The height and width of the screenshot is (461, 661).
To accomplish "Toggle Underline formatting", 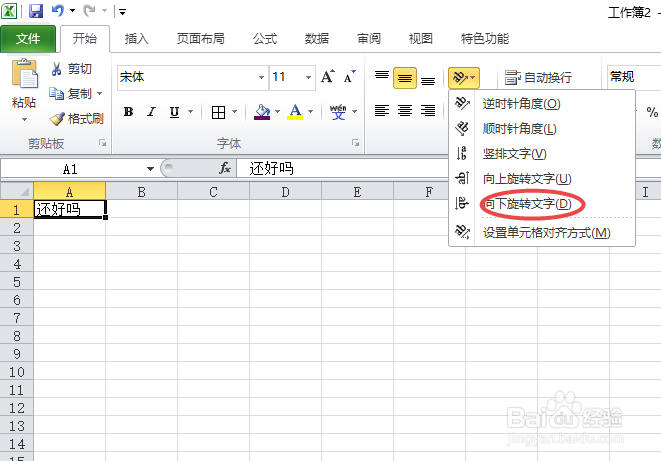I will (174, 112).
